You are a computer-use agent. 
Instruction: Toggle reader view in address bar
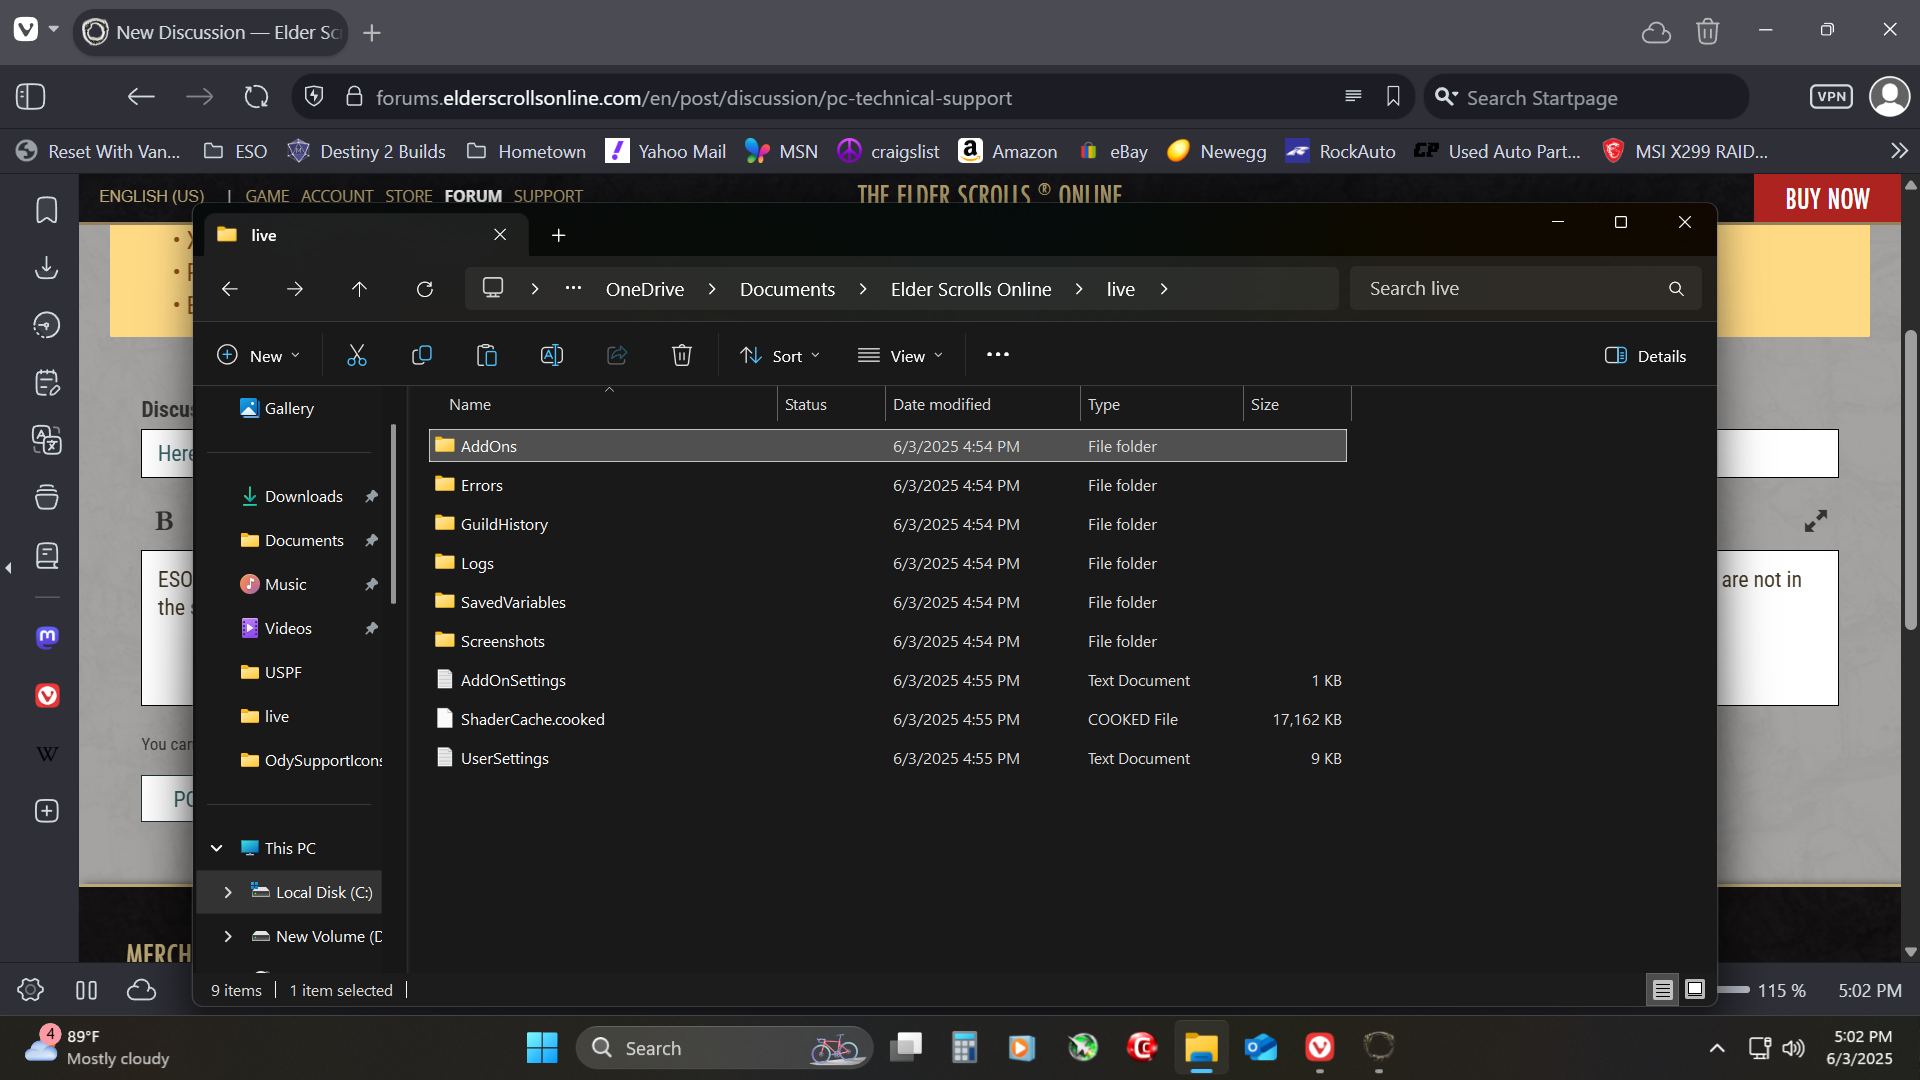pos(1353,97)
